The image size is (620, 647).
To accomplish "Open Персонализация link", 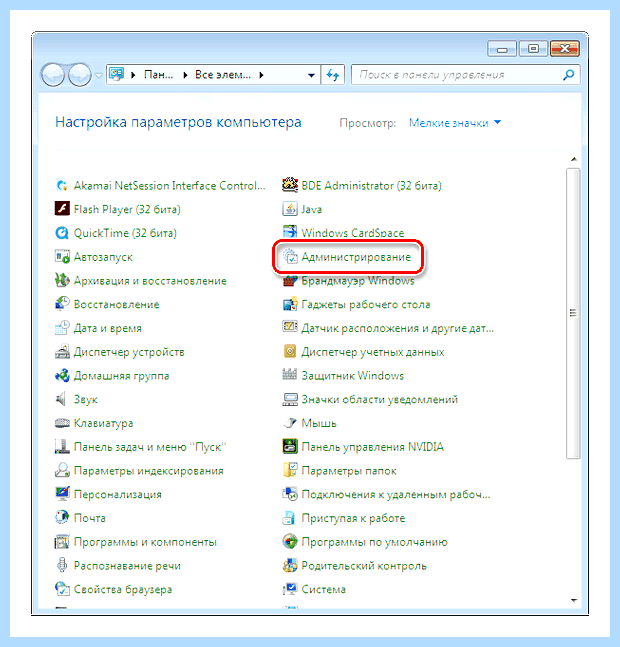I will coord(118,494).
